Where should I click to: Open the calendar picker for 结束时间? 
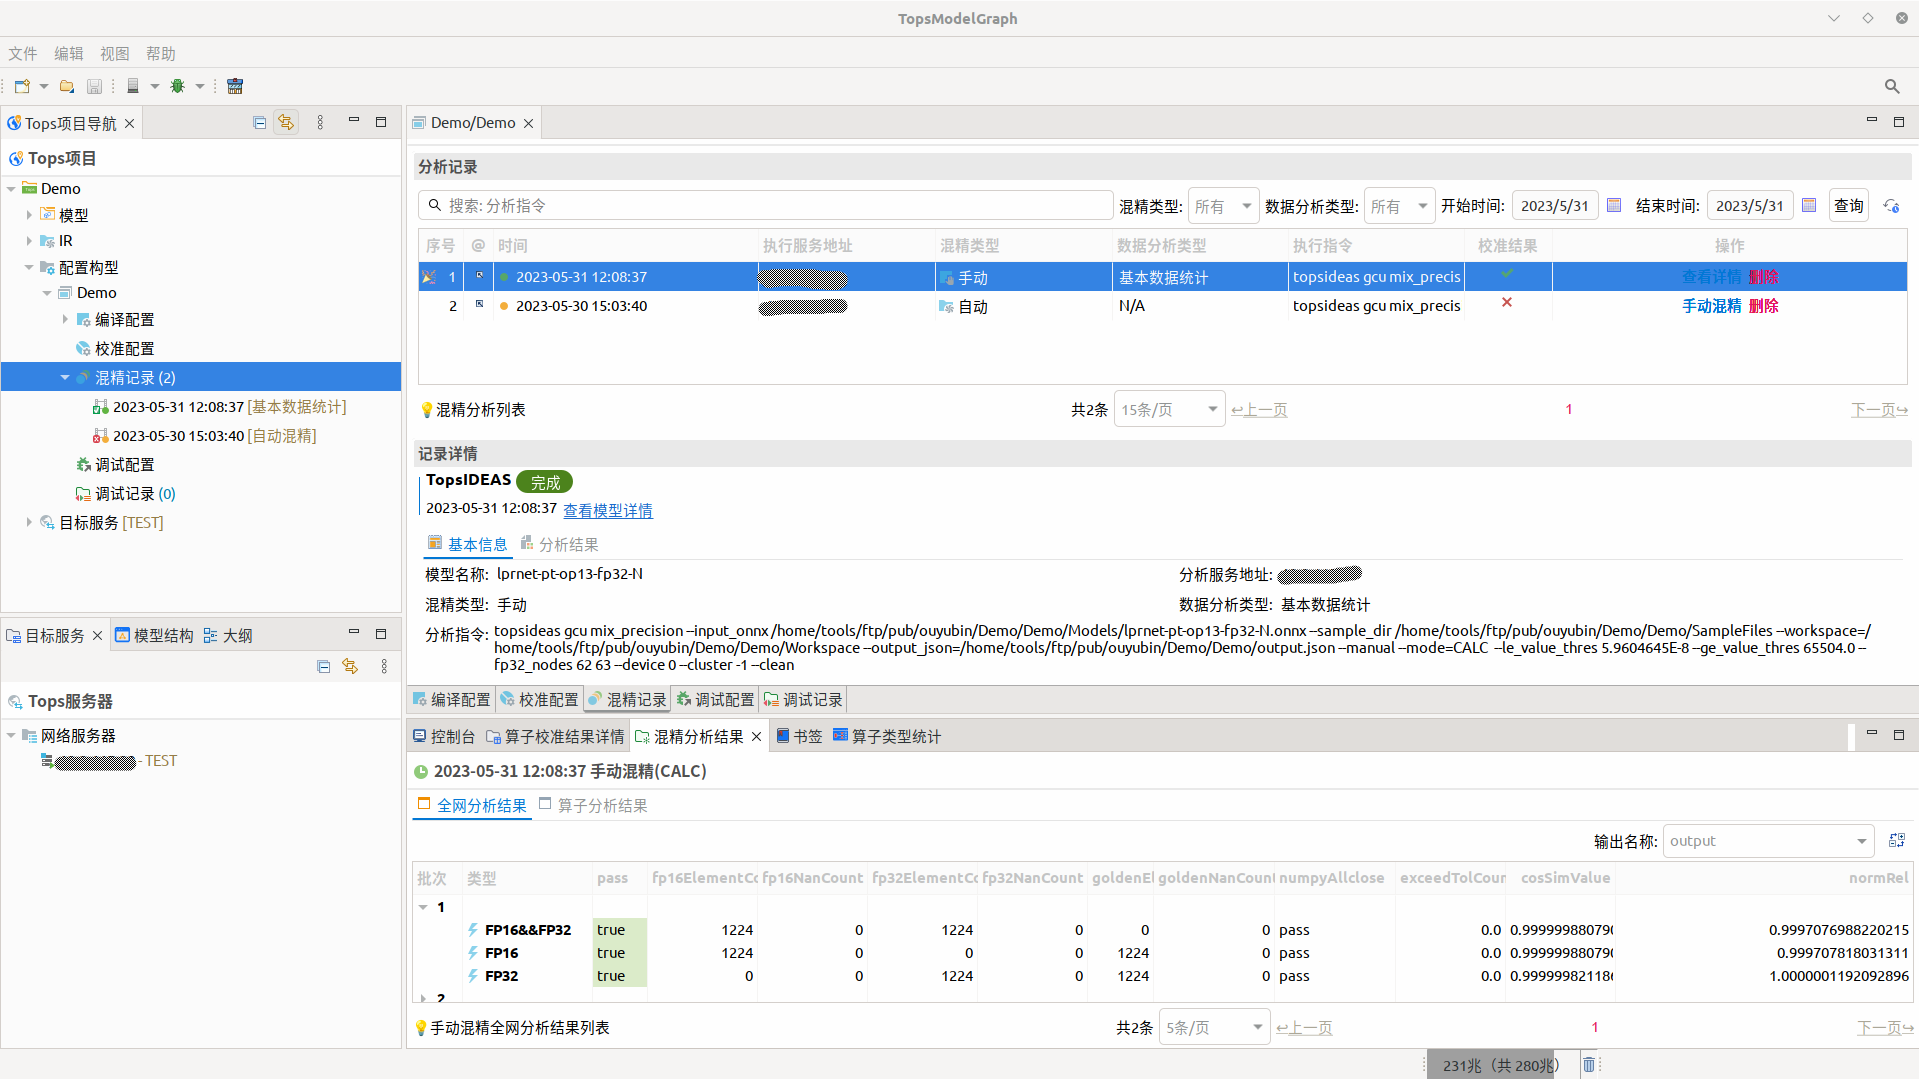pos(1809,206)
